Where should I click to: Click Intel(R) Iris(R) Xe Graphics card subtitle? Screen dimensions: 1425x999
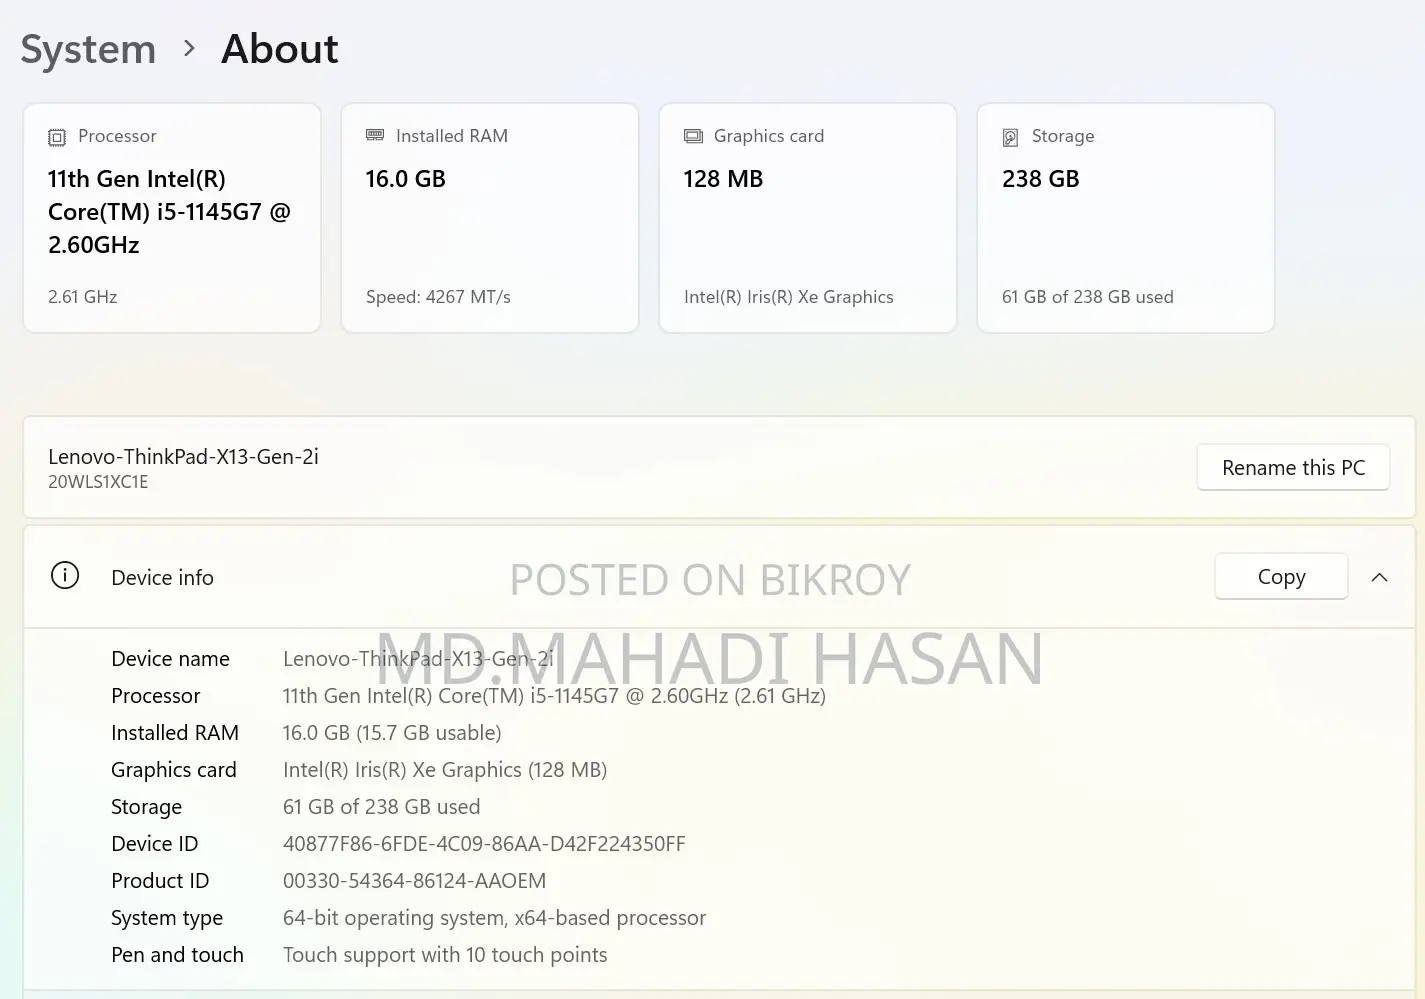coord(789,297)
